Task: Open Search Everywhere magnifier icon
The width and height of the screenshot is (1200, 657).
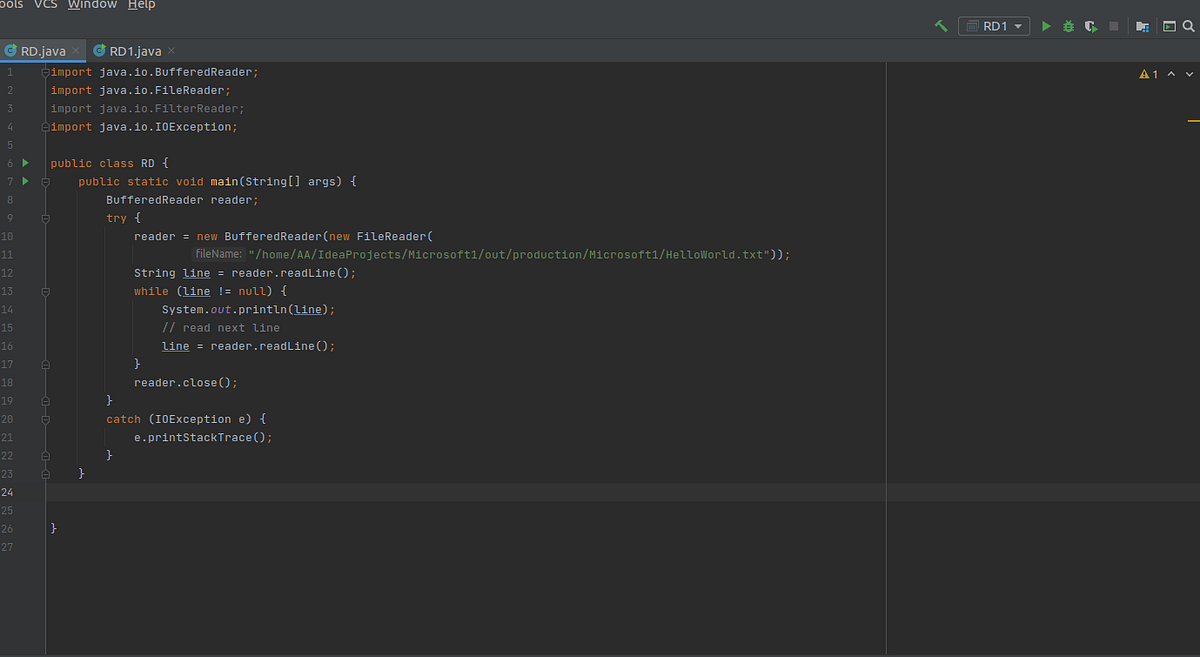Action: (x=1187, y=26)
